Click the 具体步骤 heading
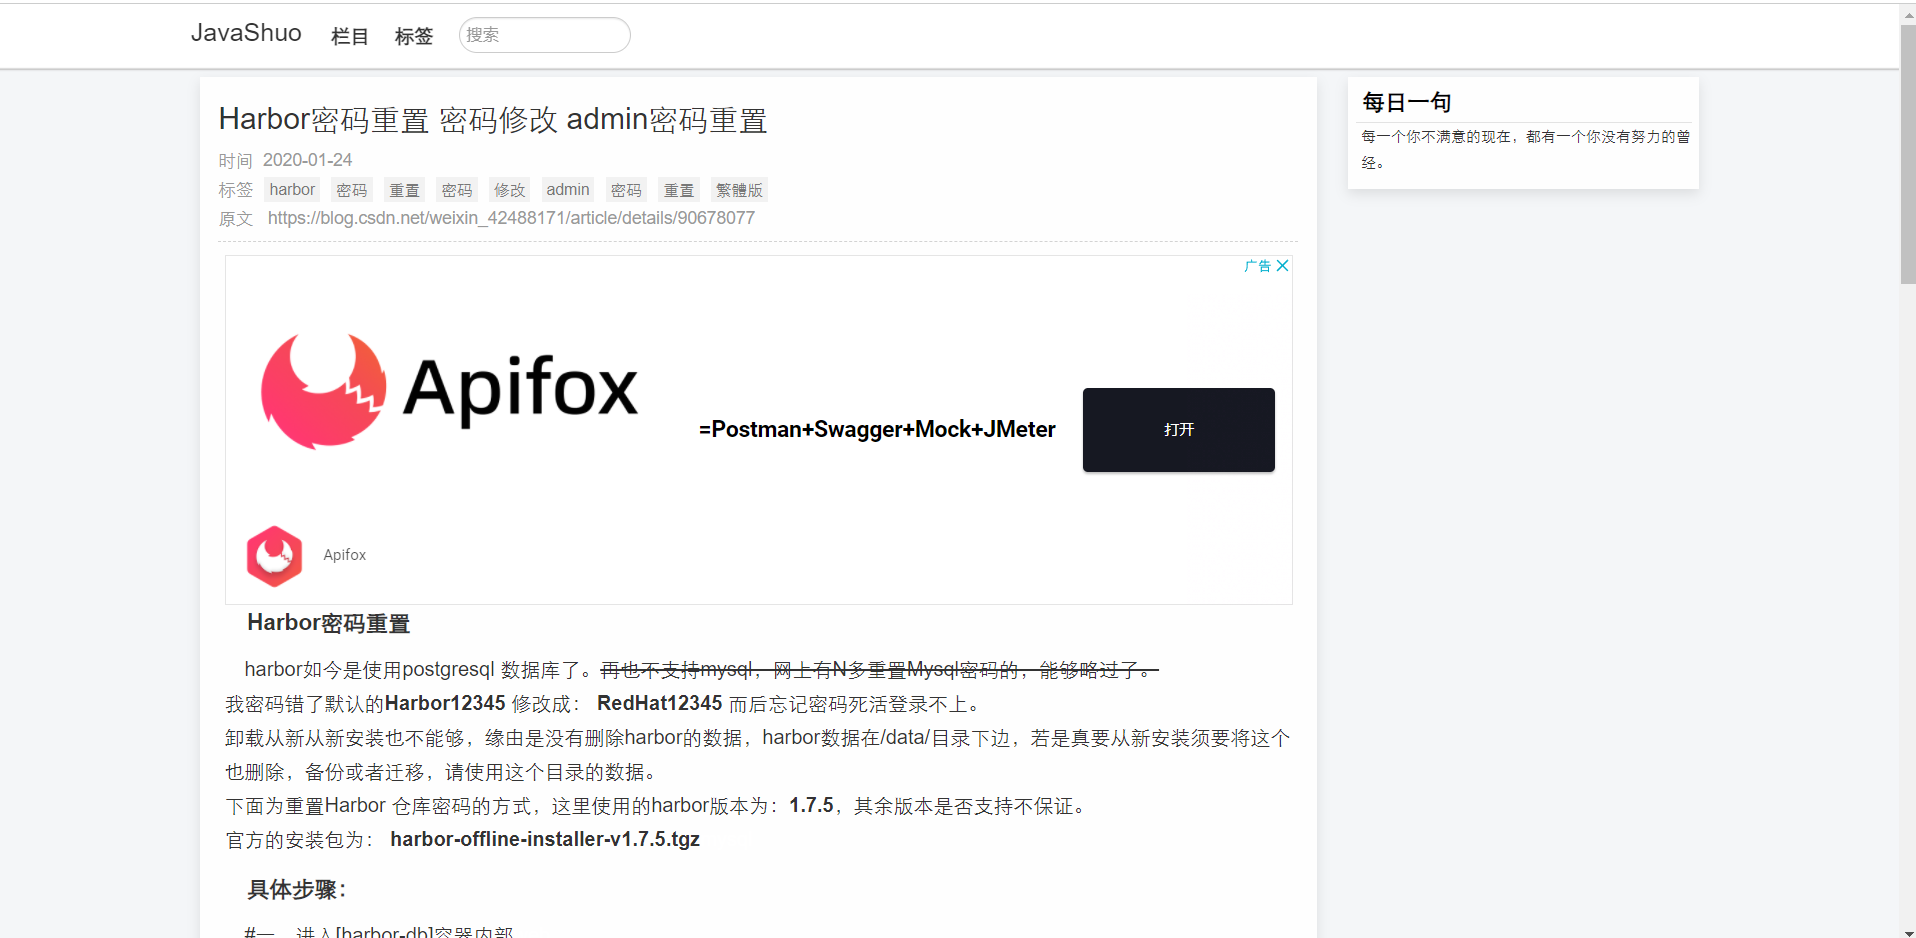Screen dimensions: 1916x938 pyautogui.click(x=297, y=890)
